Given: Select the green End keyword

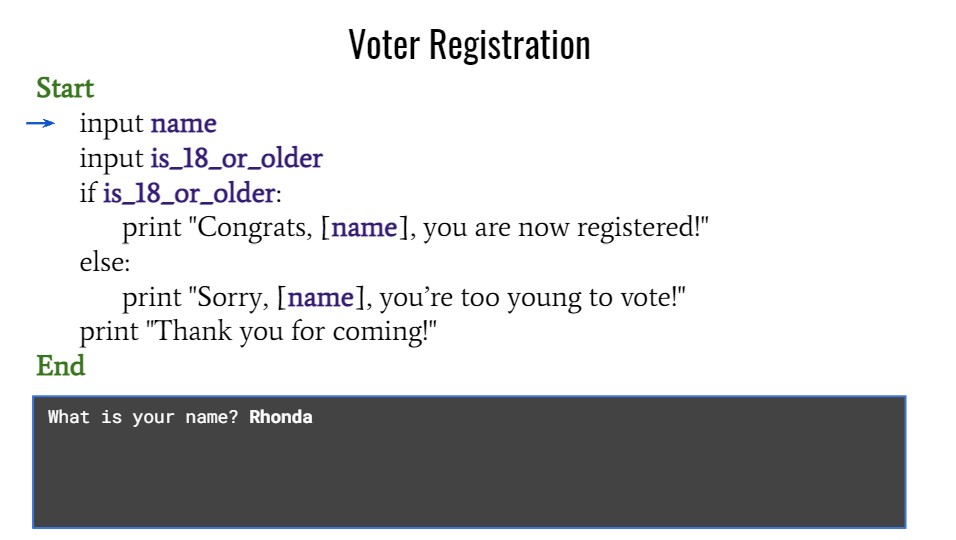Looking at the screenshot, I should click(x=60, y=366).
